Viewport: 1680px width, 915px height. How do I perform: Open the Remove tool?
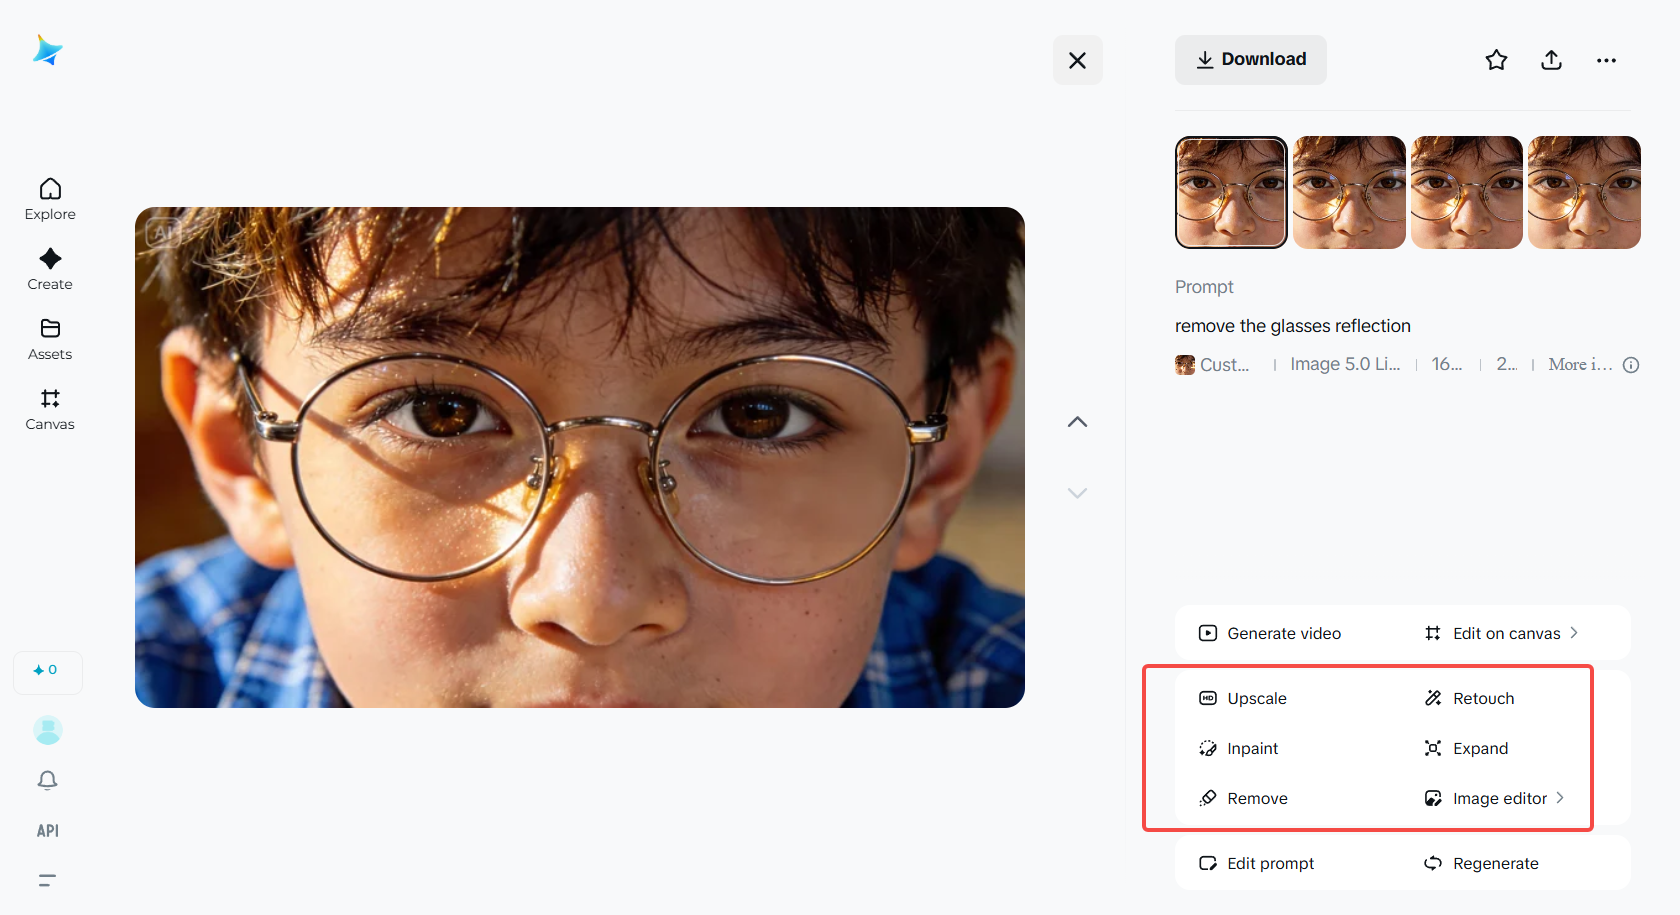coord(1242,798)
